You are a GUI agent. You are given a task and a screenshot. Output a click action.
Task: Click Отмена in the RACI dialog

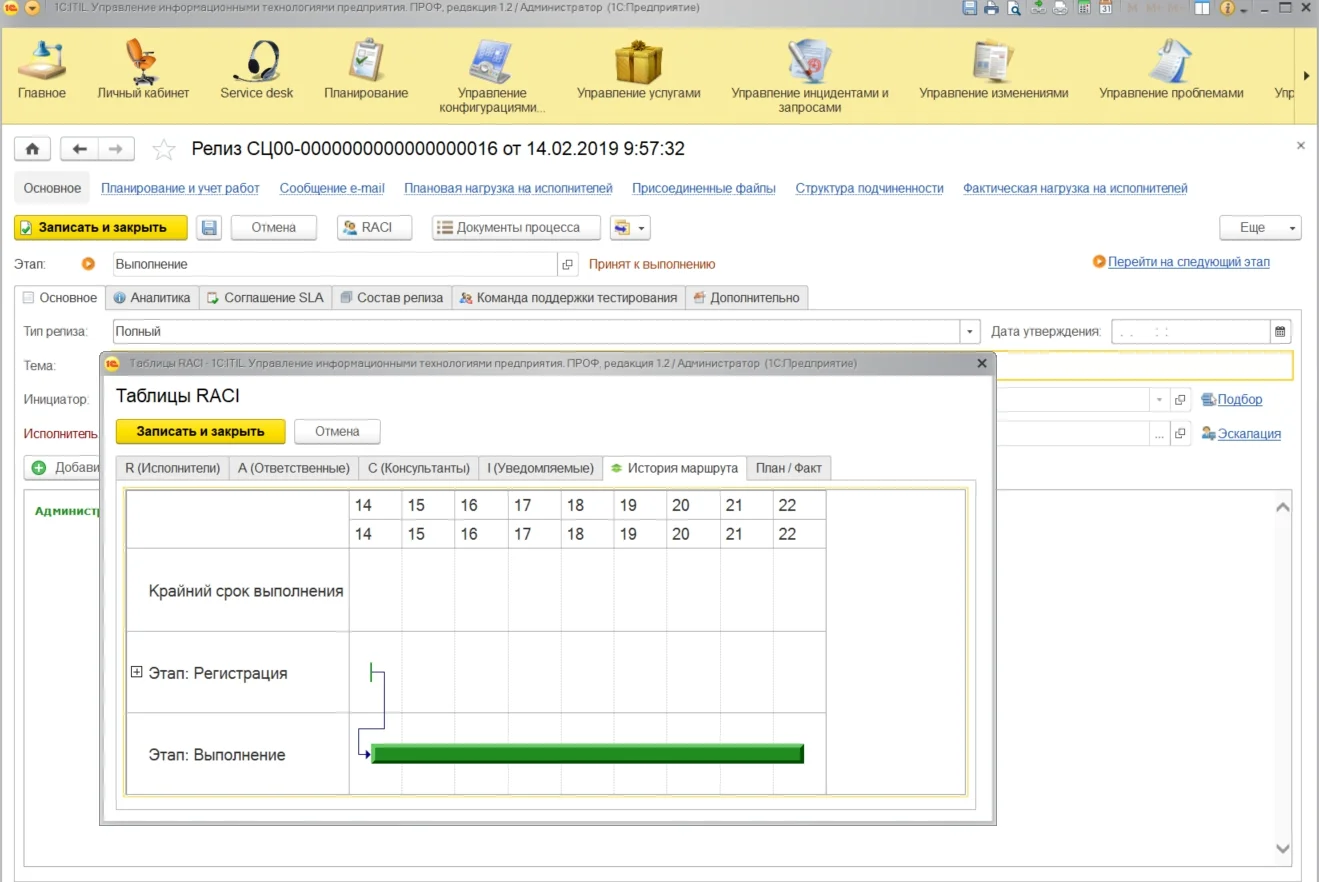(337, 432)
